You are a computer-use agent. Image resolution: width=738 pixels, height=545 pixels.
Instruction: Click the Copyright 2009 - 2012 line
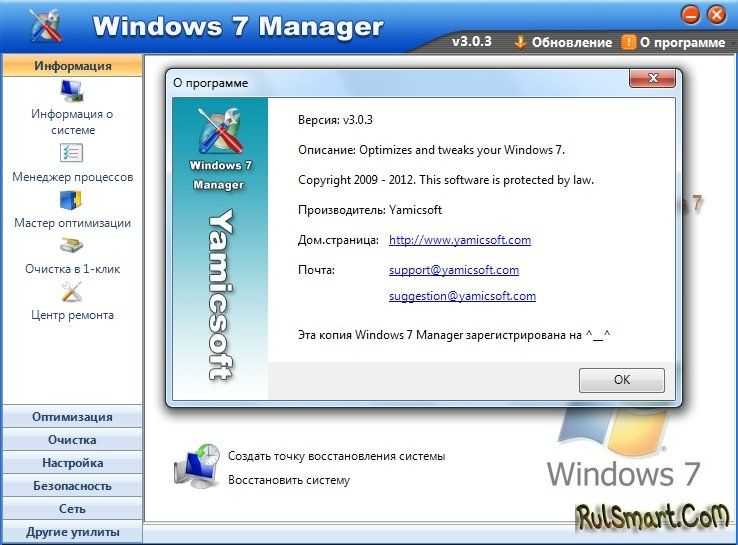coord(446,180)
